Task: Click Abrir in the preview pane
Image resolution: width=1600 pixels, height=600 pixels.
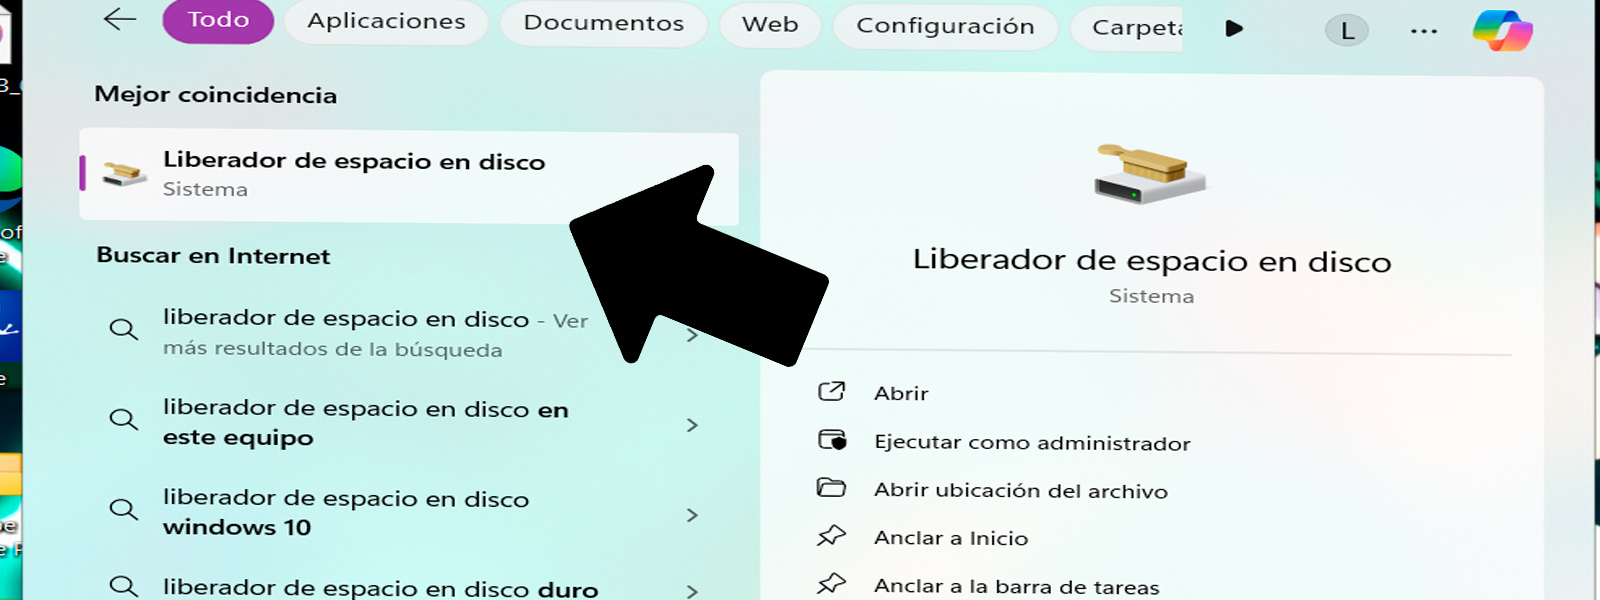Action: (x=901, y=393)
